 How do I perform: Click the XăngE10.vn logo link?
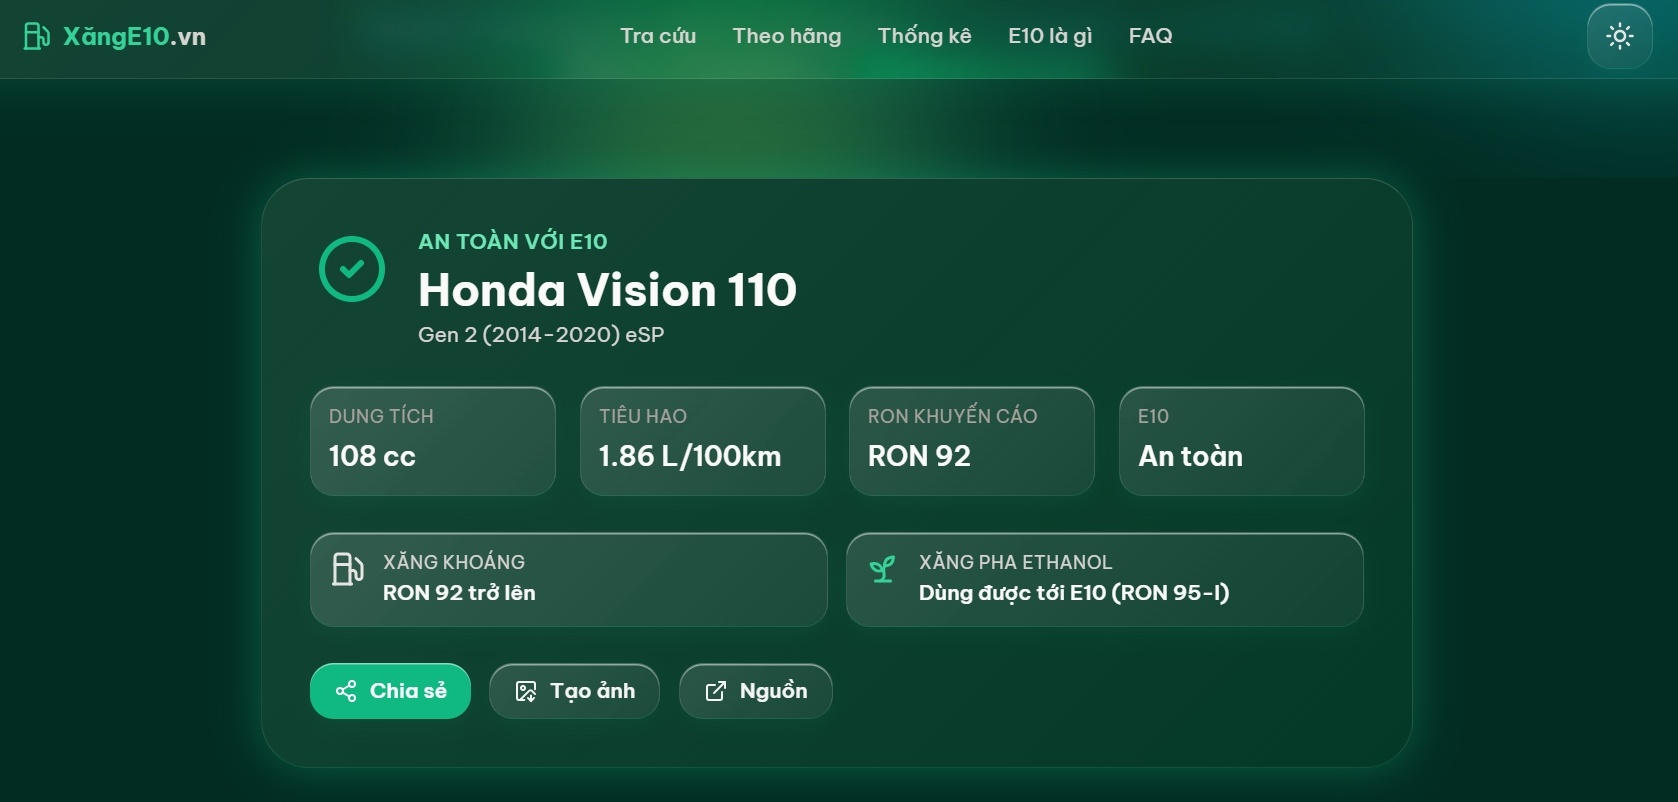(x=114, y=37)
